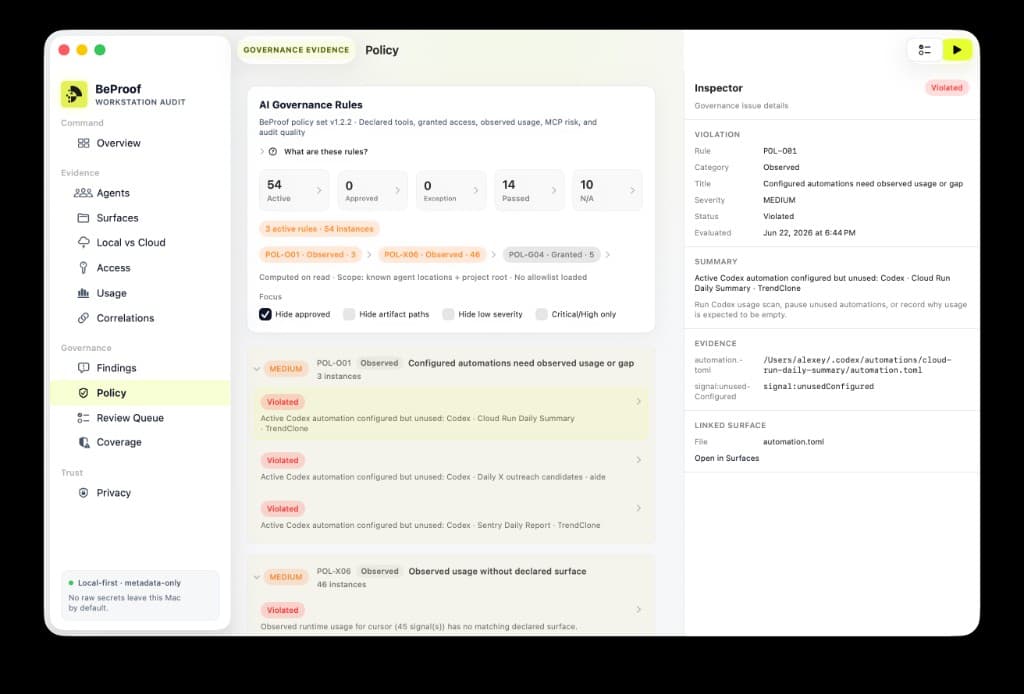The height and width of the screenshot is (694, 1024).
Task: Select the Sentry Daily Report violation row
Action: click(449, 516)
